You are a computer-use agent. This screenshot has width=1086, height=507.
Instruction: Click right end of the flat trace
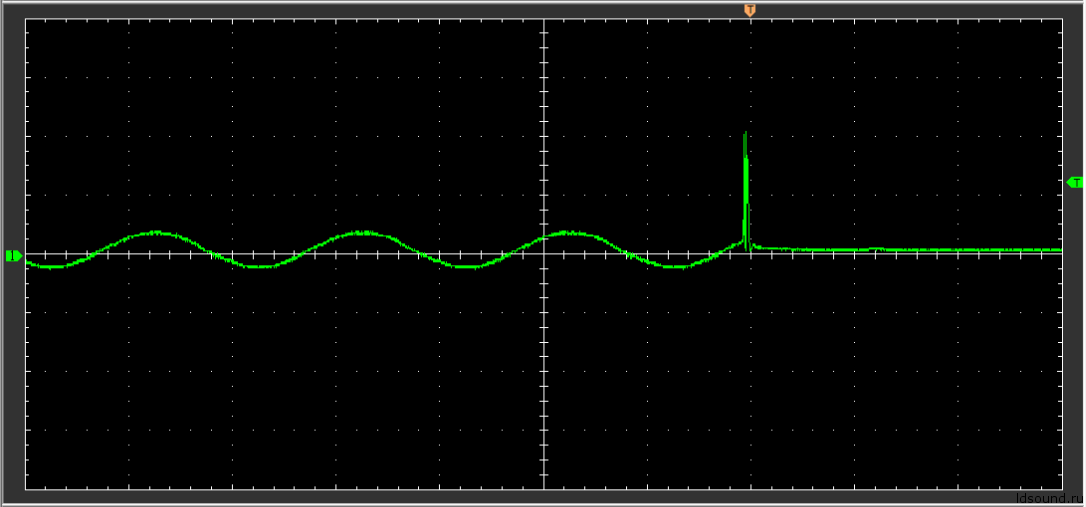(1058, 250)
